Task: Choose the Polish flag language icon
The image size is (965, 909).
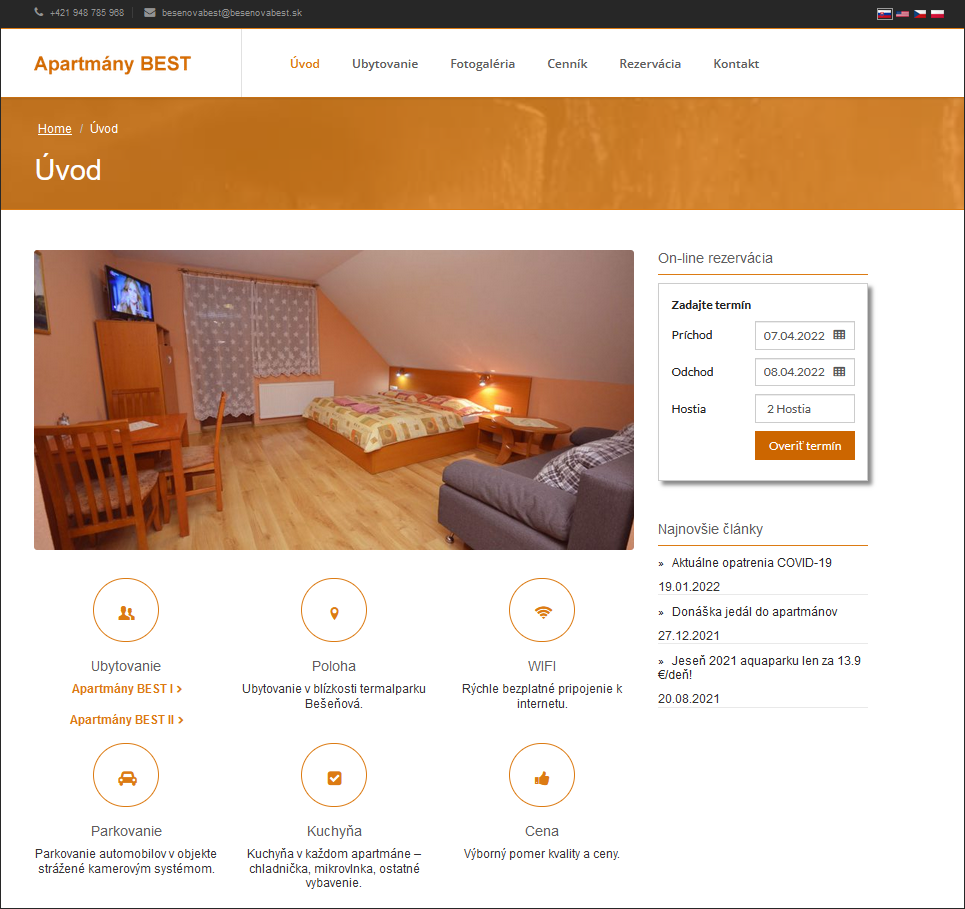Action: (937, 14)
